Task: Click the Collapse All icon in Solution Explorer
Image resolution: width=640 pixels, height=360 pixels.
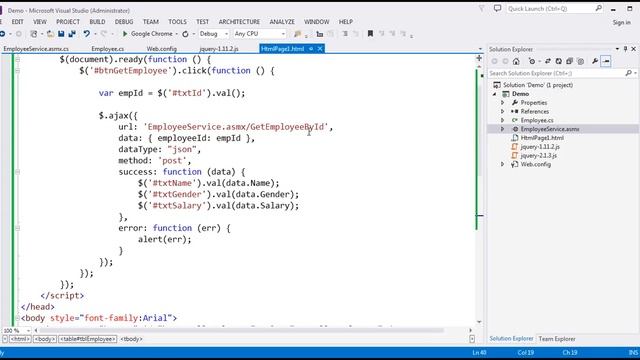Action: (569, 61)
